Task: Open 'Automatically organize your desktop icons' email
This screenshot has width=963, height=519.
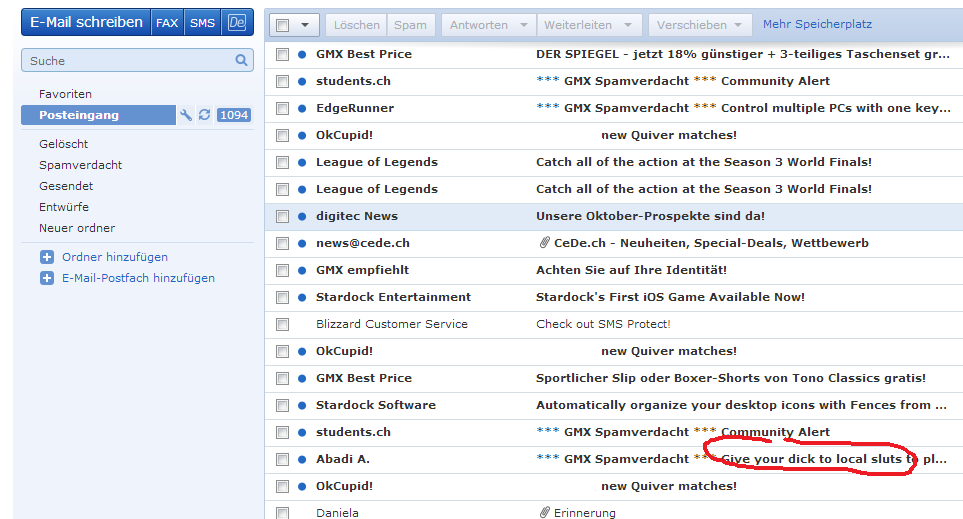Action: (x=741, y=405)
